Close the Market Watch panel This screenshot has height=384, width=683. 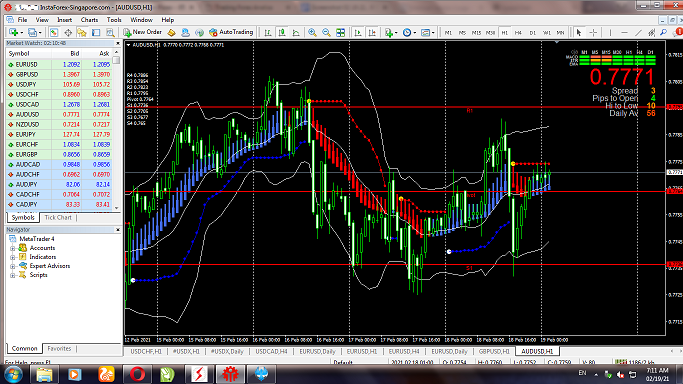pos(118,43)
